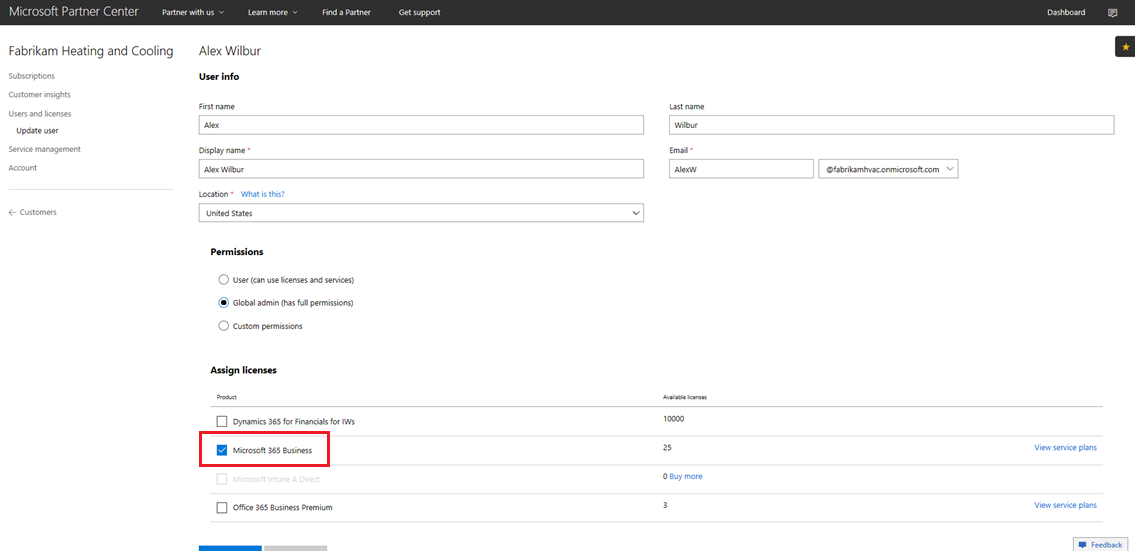
Task: Click the Buy more link
Action: coord(685,476)
